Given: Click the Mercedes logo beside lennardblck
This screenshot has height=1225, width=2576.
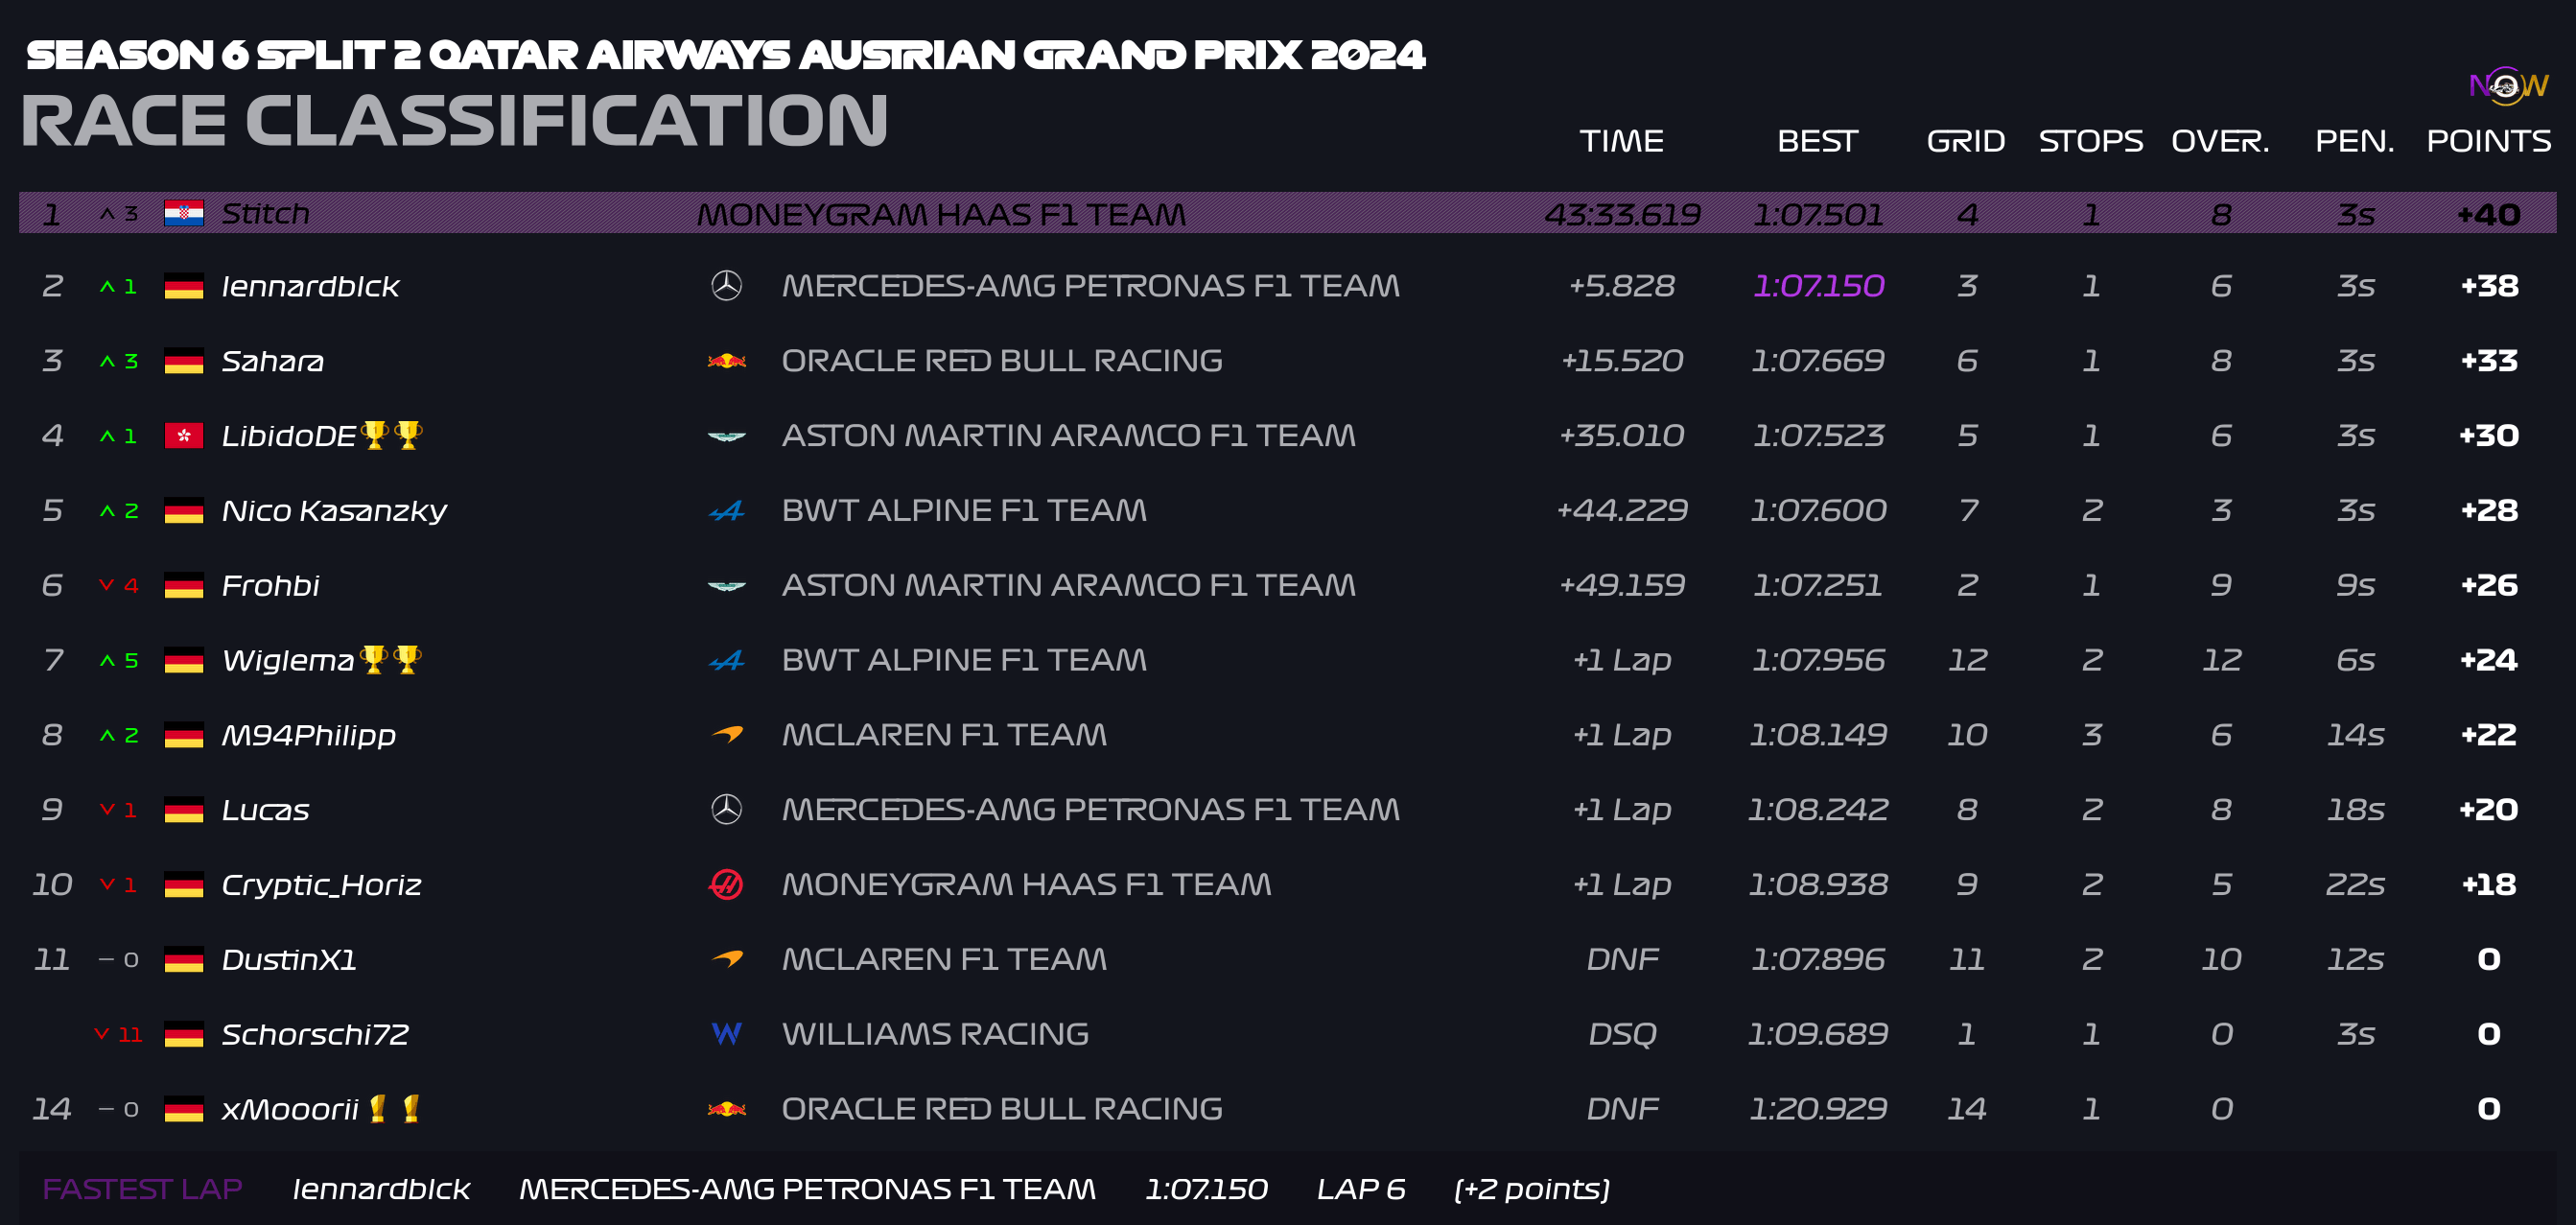Looking at the screenshot, I should click(726, 286).
